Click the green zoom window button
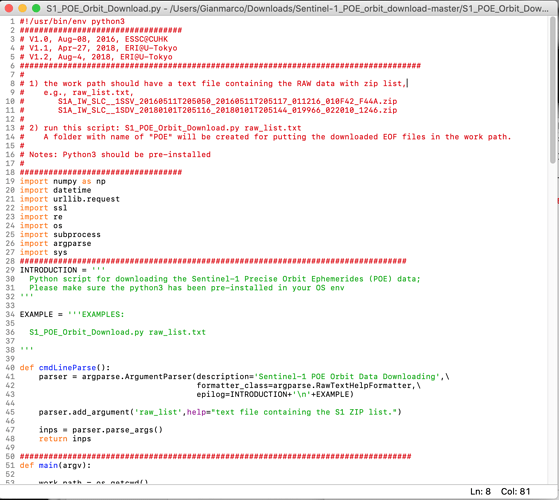 click(x=36, y=8)
